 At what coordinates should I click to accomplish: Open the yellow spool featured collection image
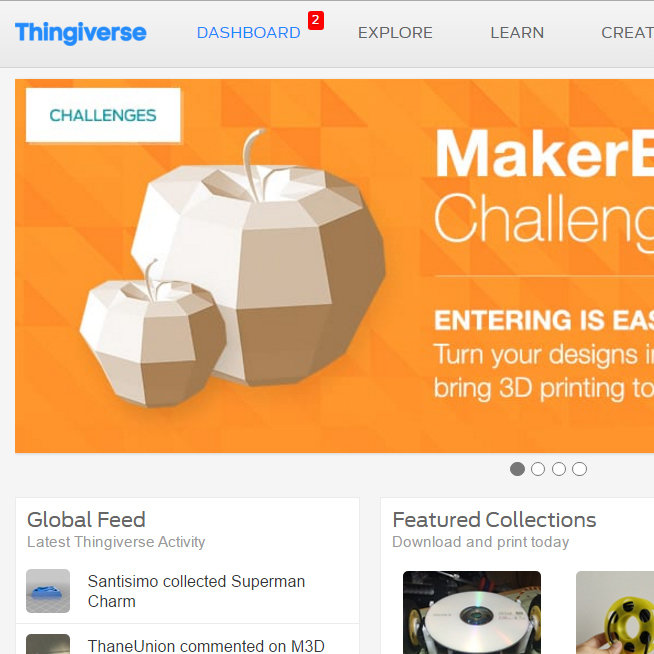click(615, 612)
